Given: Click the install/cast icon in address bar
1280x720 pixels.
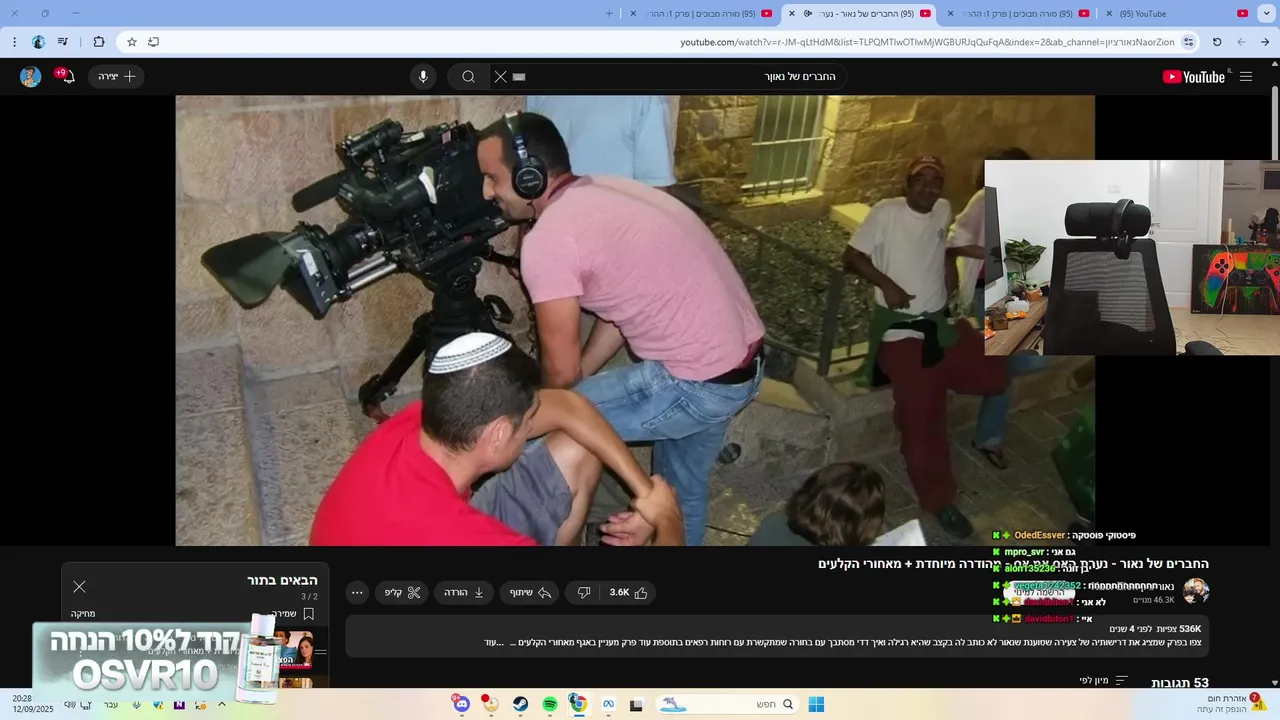Looking at the screenshot, I should (x=153, y=42).
